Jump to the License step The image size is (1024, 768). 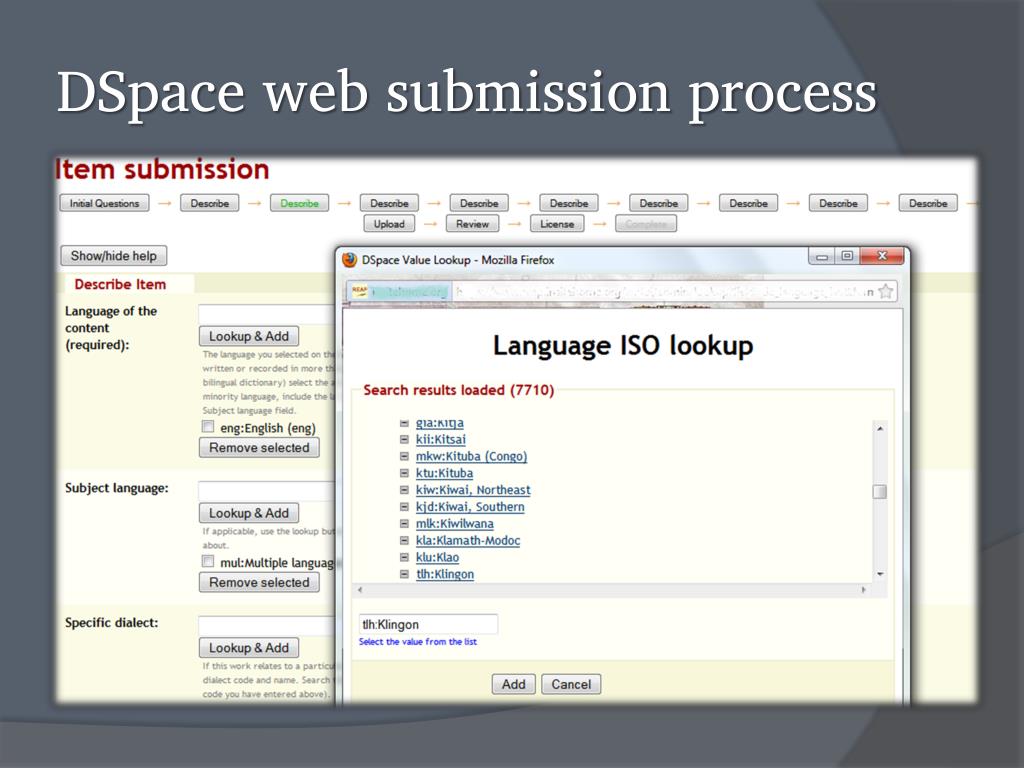(x=557, y=224)
